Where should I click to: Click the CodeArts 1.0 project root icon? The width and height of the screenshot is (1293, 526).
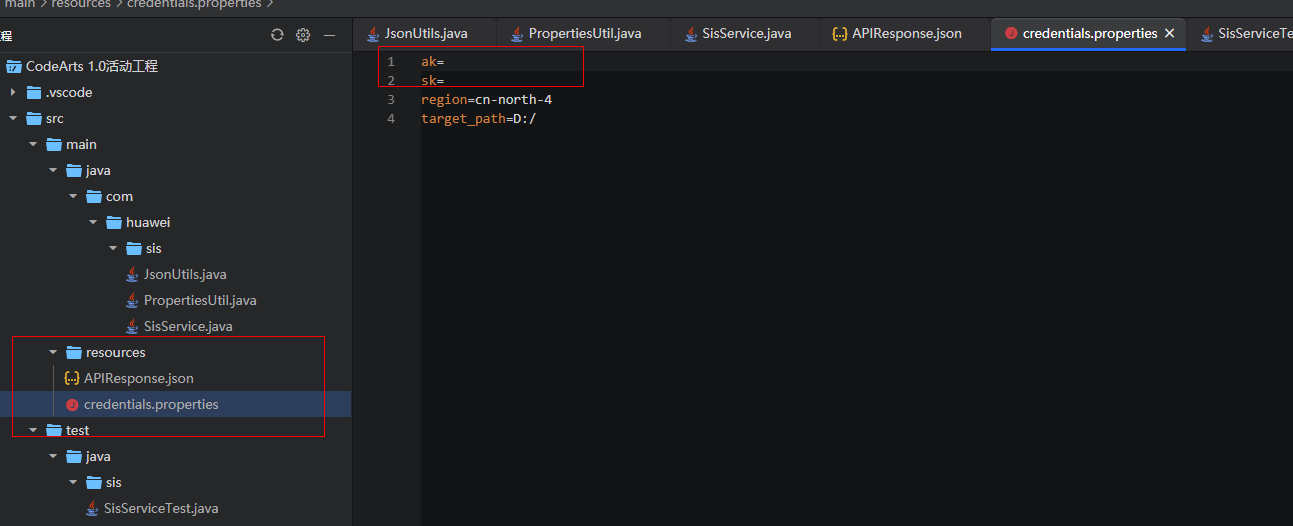click(13, 67)
